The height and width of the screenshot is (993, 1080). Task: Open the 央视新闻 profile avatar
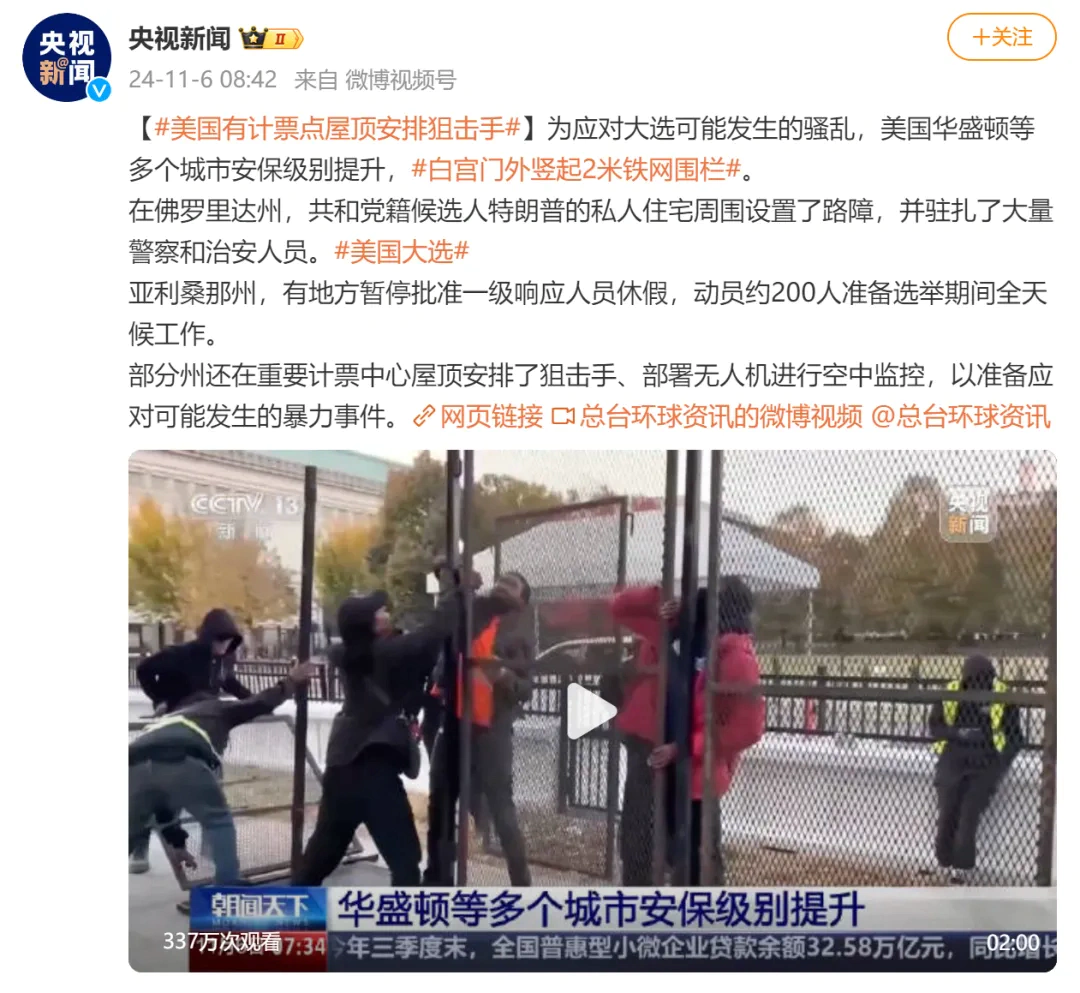67,57
